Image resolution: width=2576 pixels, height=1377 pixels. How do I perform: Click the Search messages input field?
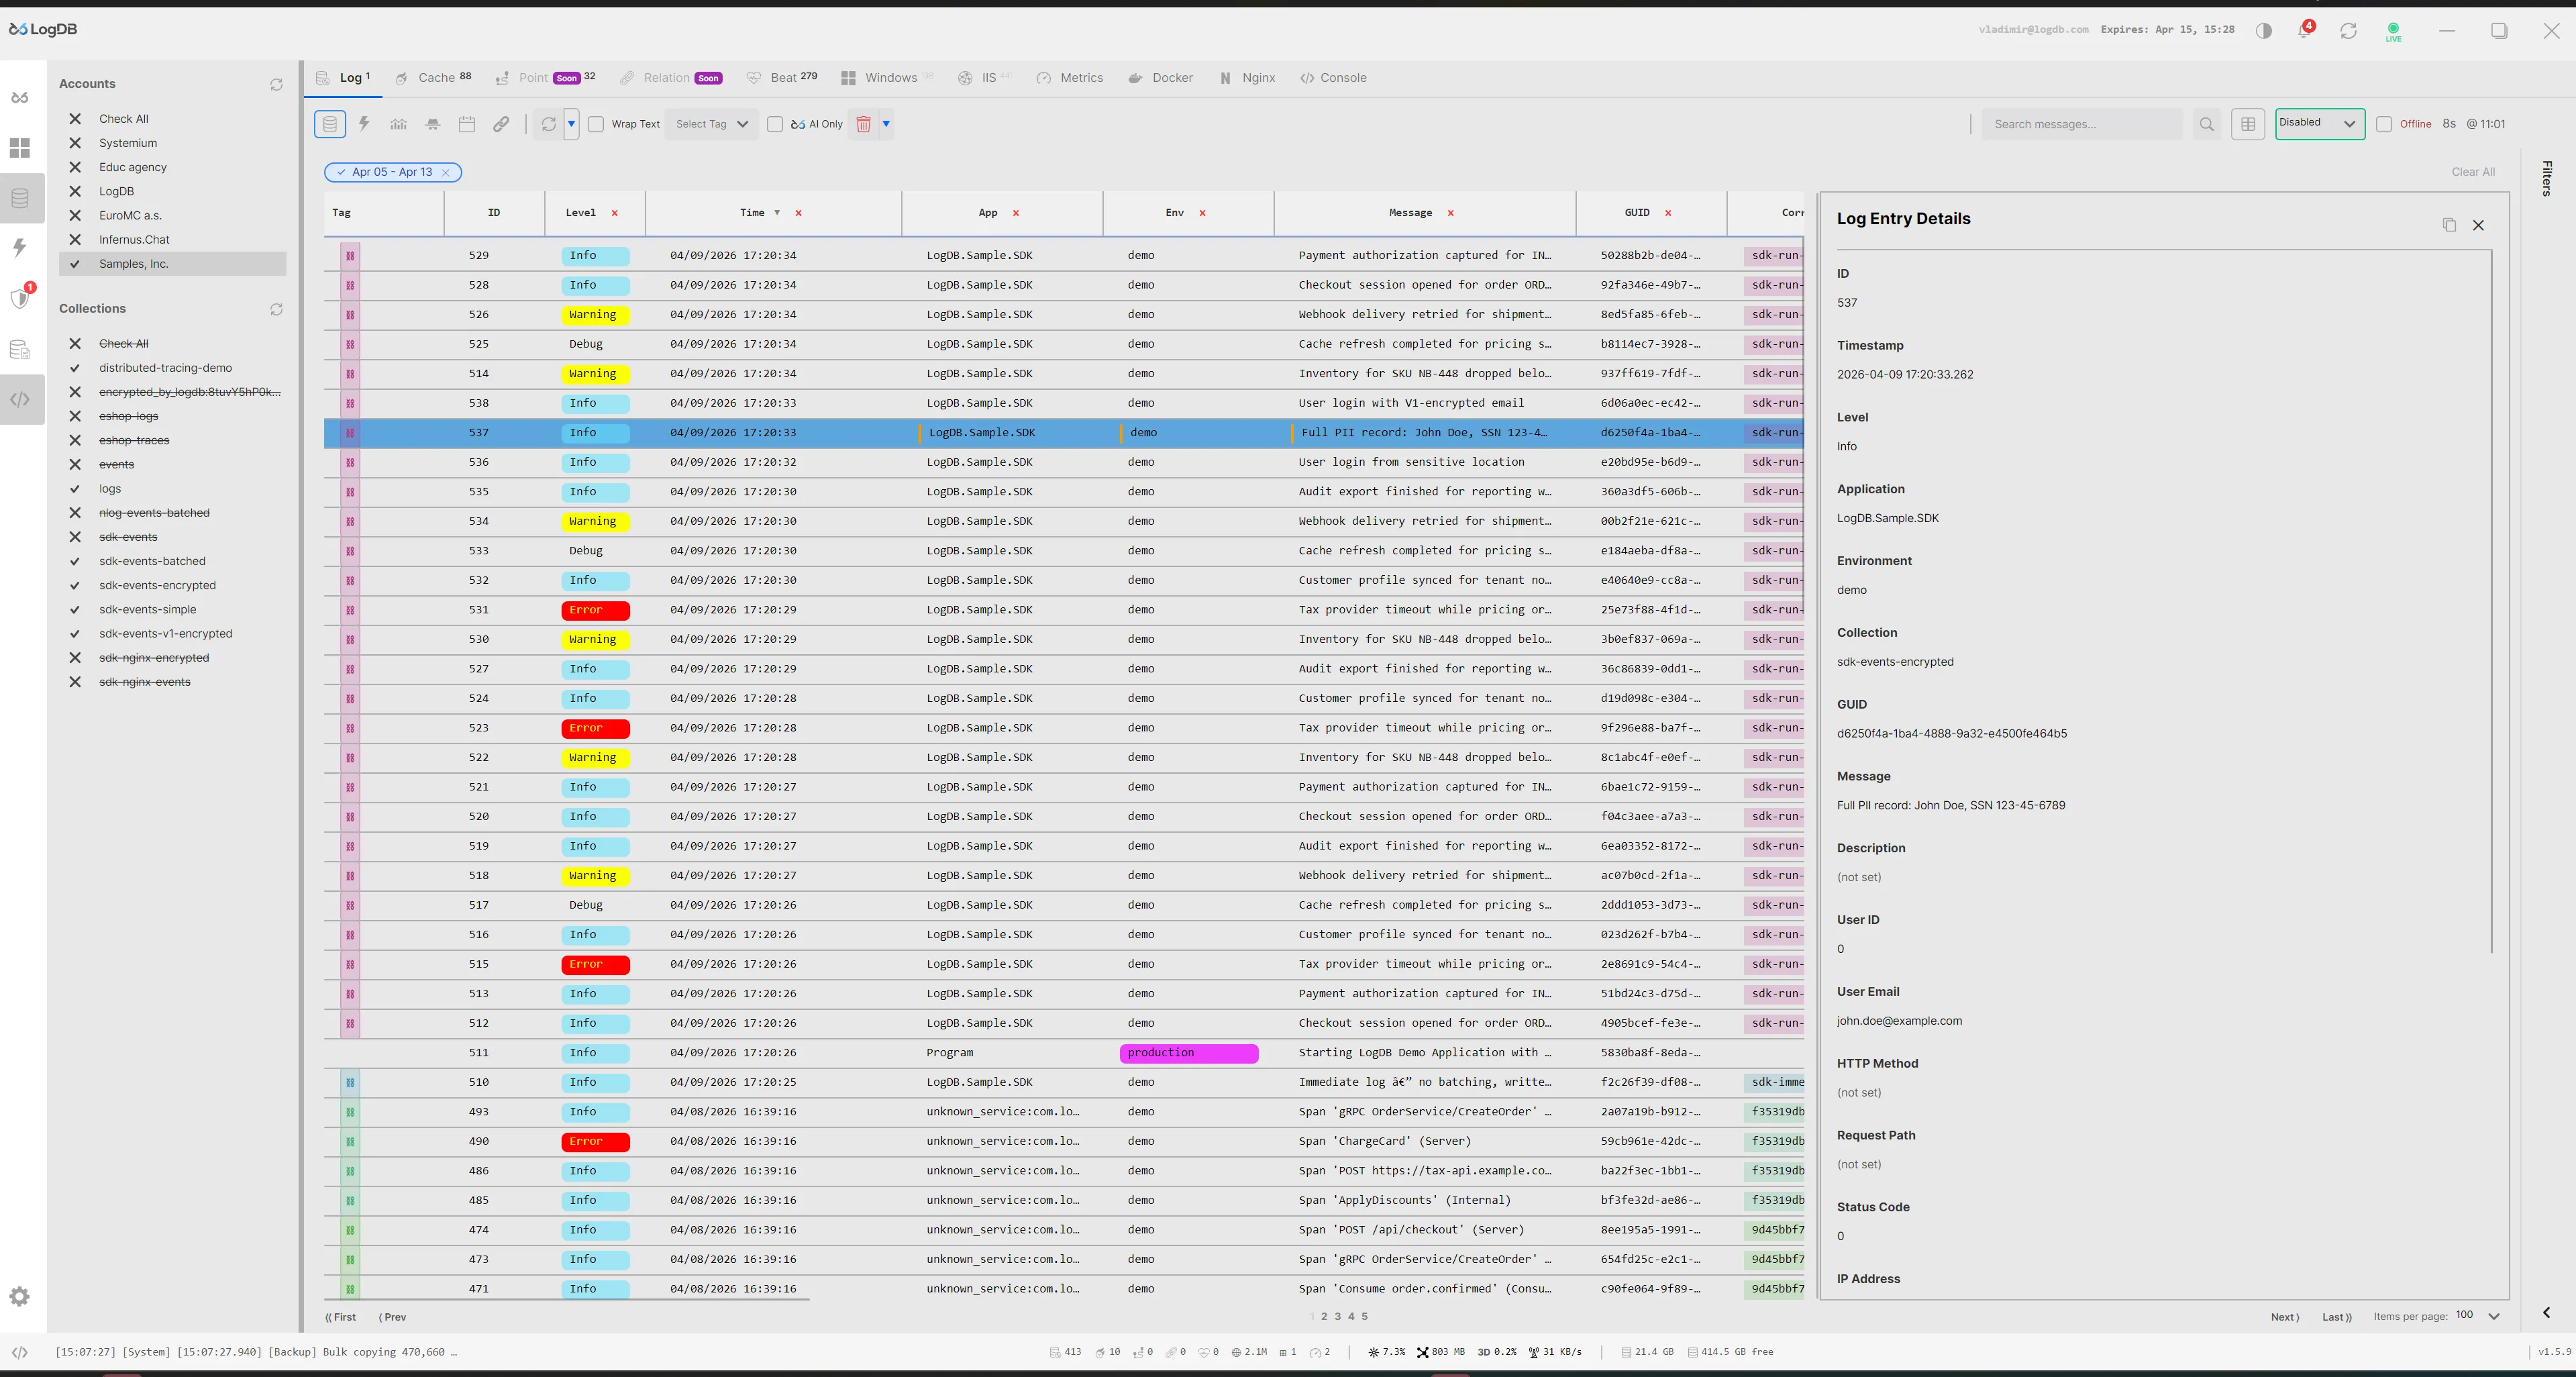point(2081,124)
